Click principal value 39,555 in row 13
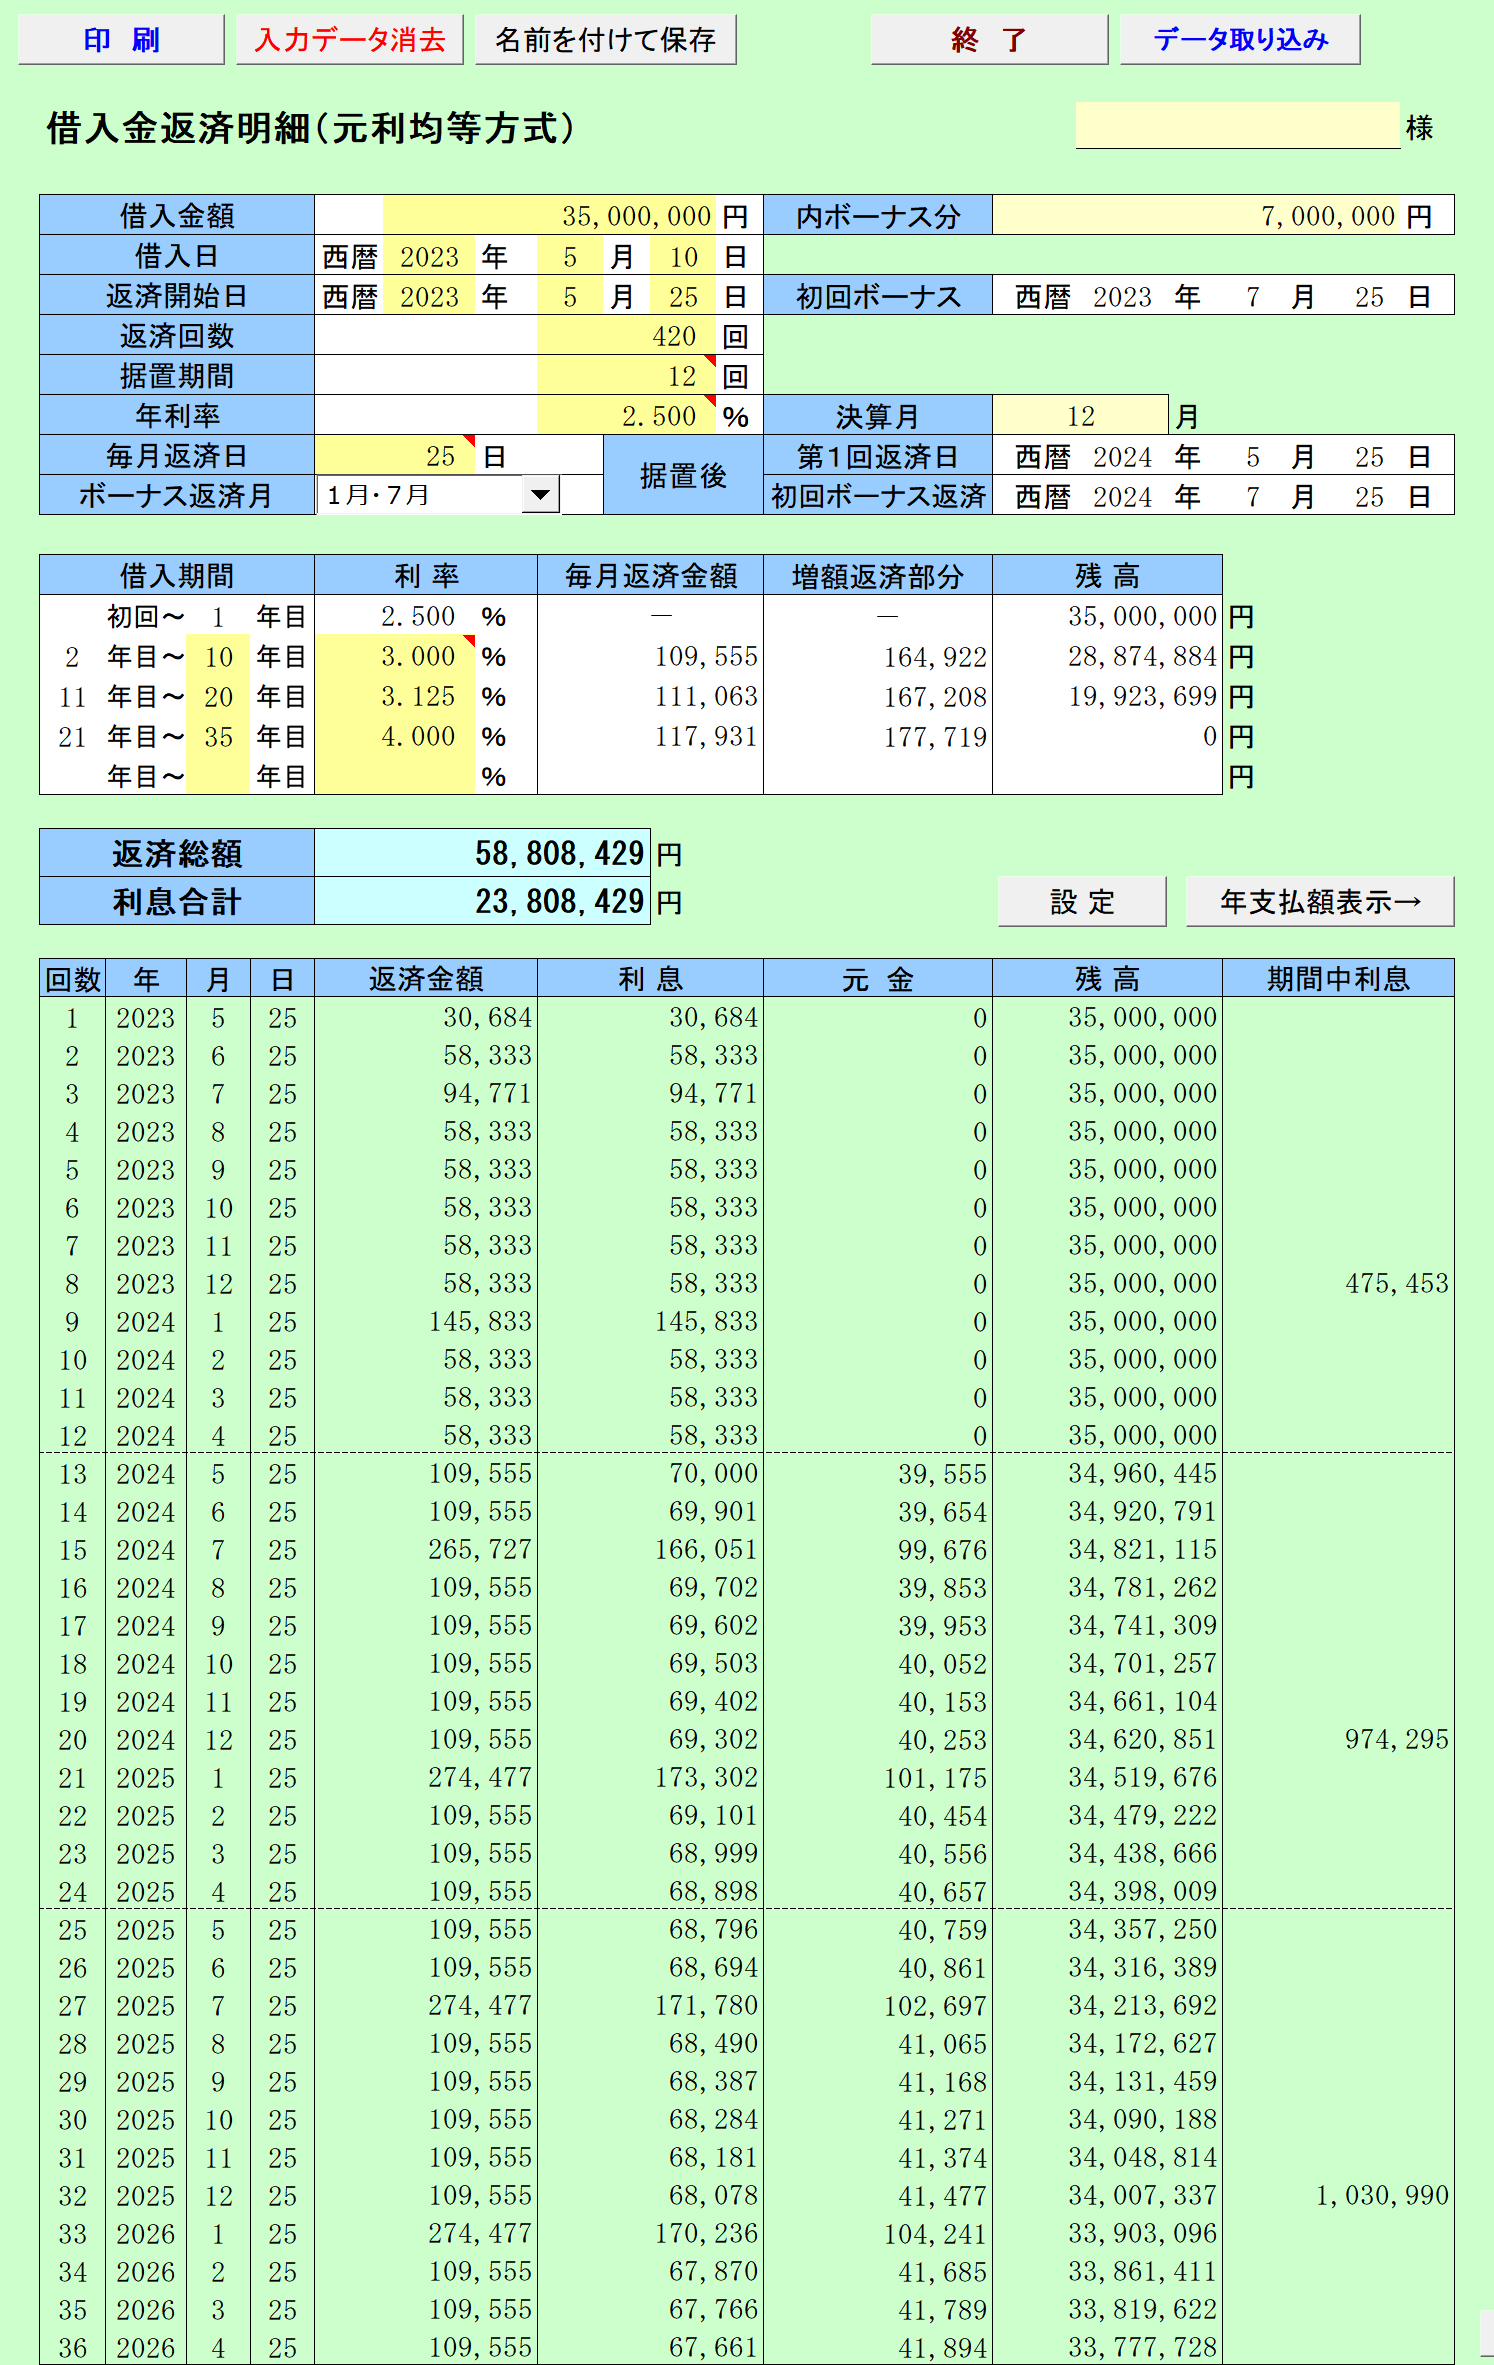 [x=942, y=1473]
